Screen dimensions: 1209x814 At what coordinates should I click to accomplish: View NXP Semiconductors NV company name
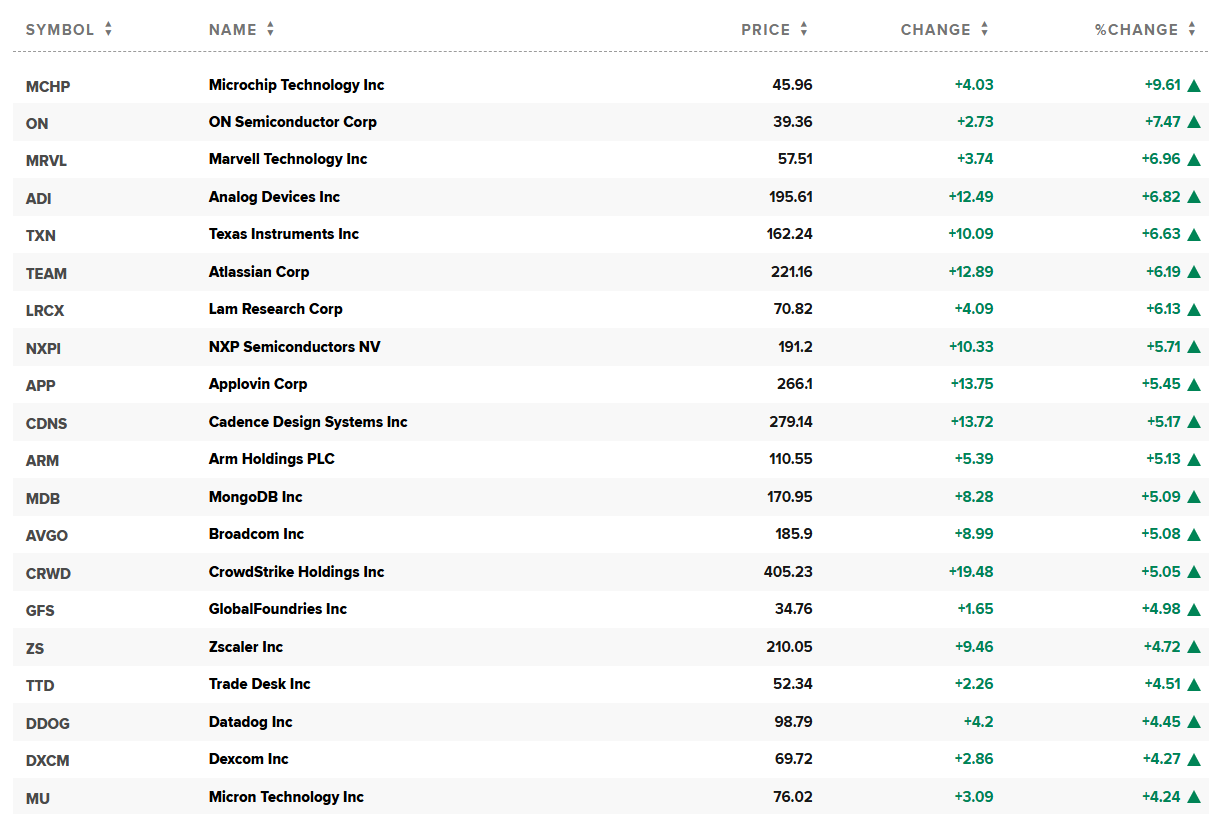pos(295,347)
